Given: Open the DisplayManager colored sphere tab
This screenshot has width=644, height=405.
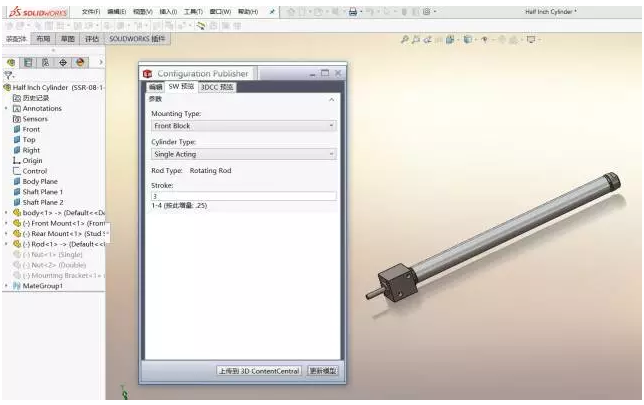Looking at the screenshot, I should pos(80,62).
